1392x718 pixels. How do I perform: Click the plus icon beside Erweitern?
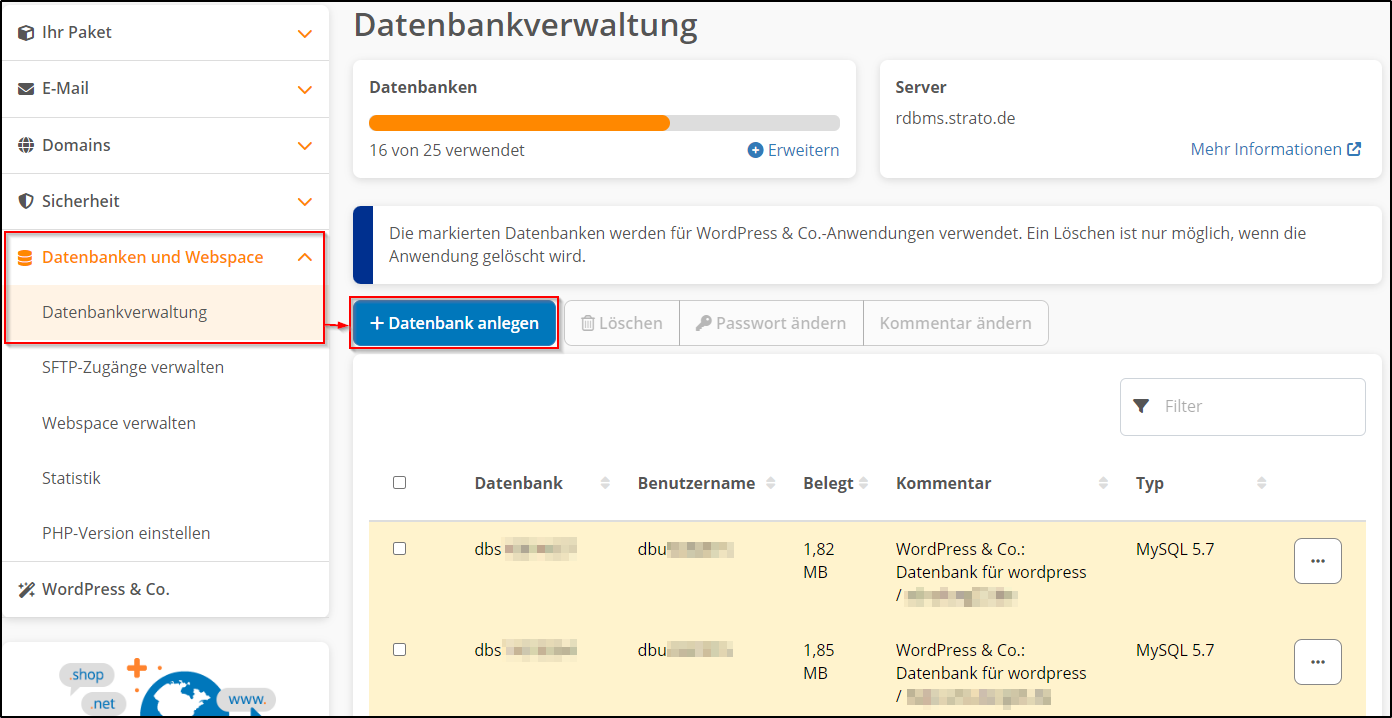click(756, 150)
